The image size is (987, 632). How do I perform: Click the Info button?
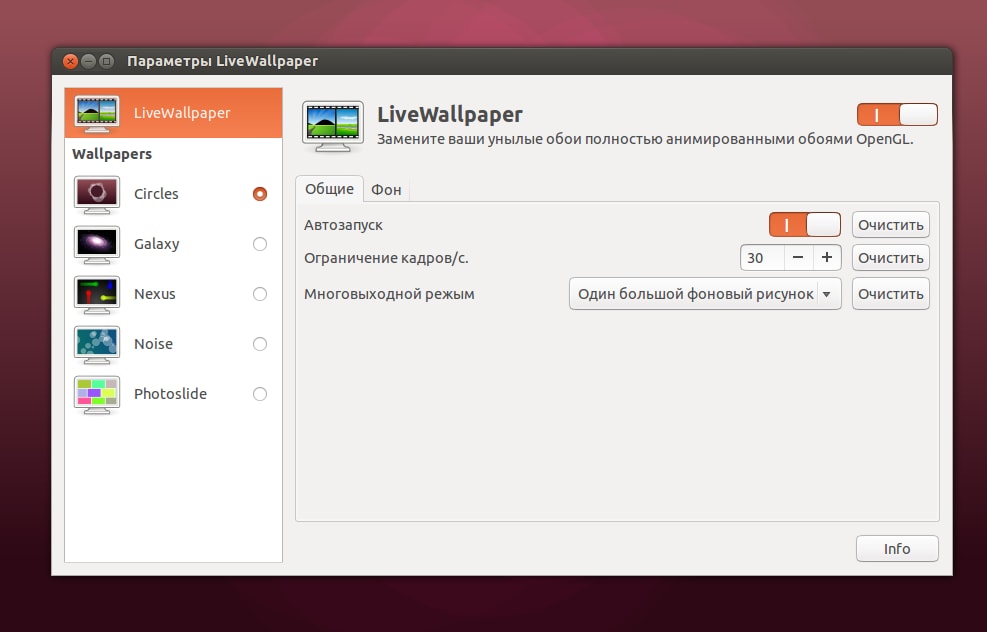point(897,549)
